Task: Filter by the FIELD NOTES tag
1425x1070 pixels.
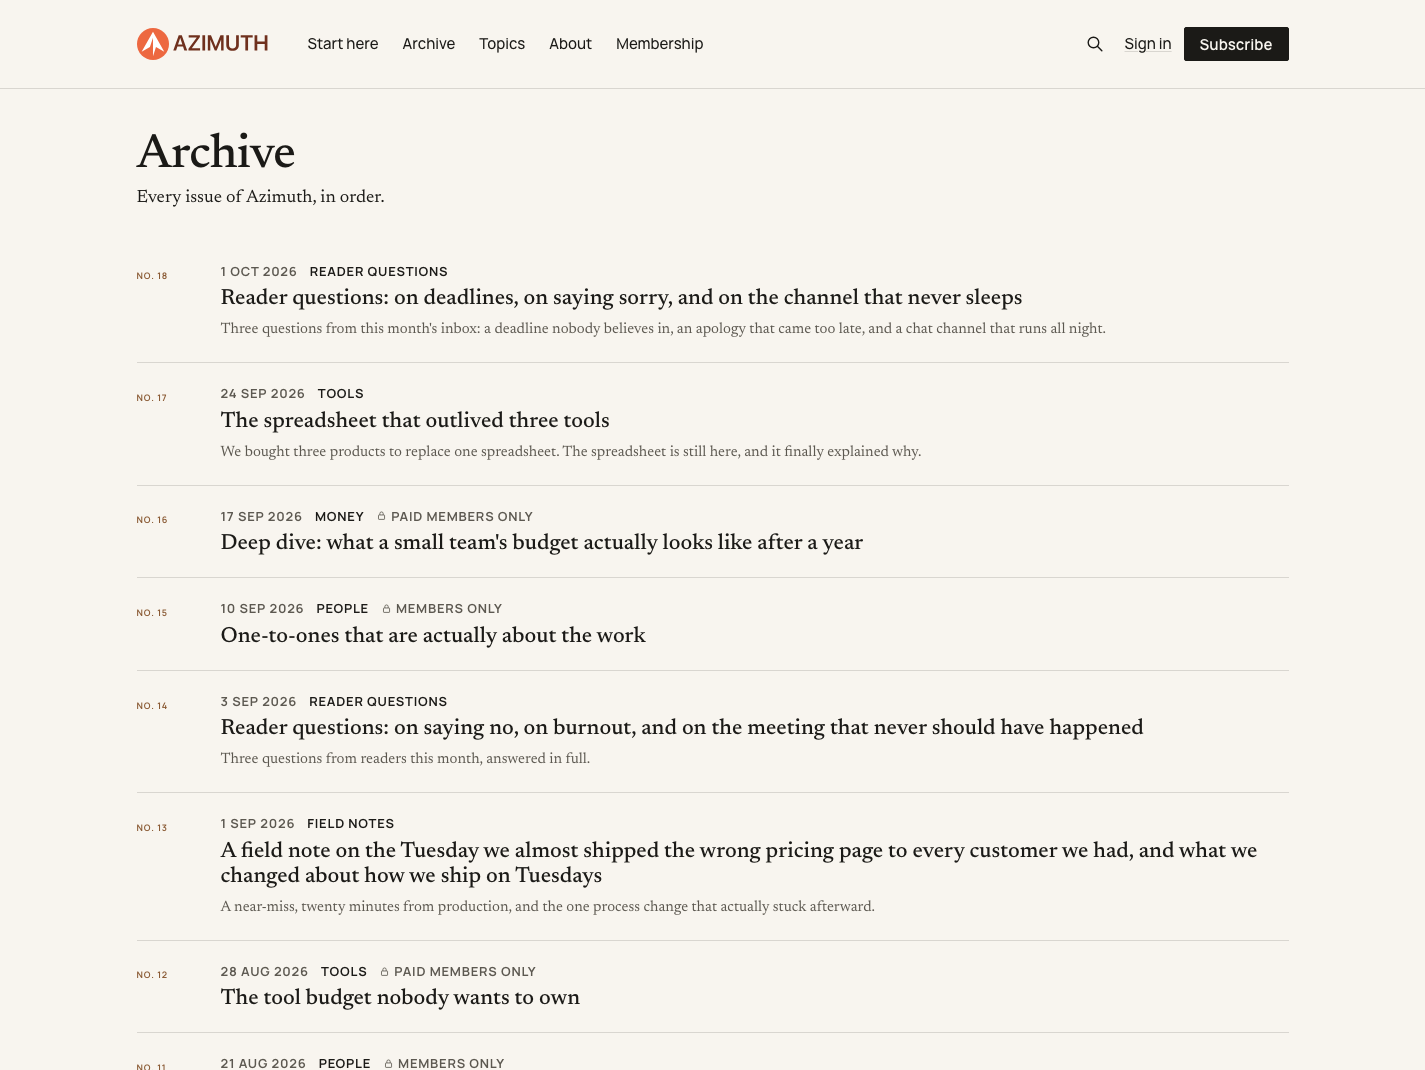Action: (351, 824)
